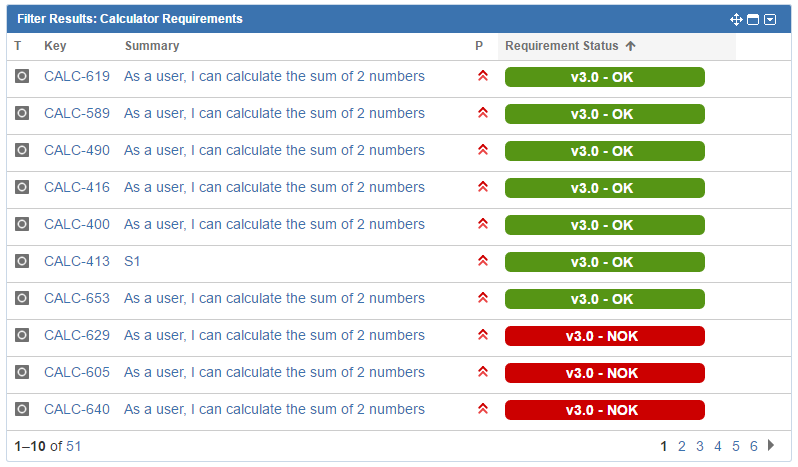
Task: Go to results page 6
Action: (754, 447)
